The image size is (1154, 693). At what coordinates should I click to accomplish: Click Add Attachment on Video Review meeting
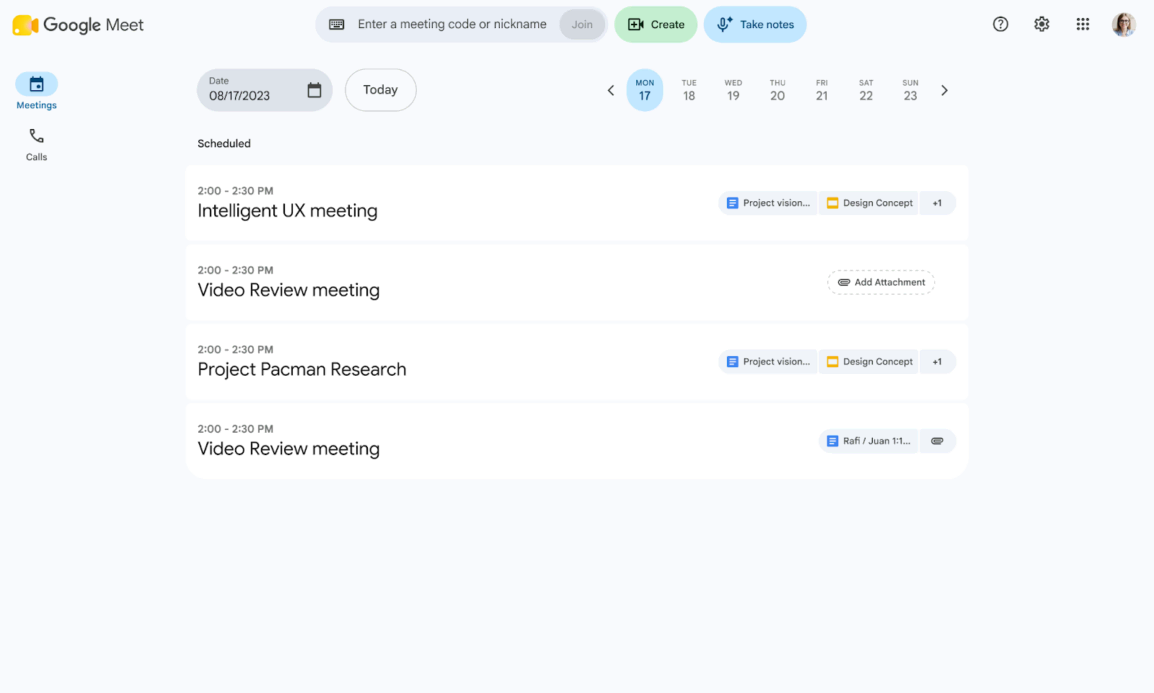pos(881,282)
